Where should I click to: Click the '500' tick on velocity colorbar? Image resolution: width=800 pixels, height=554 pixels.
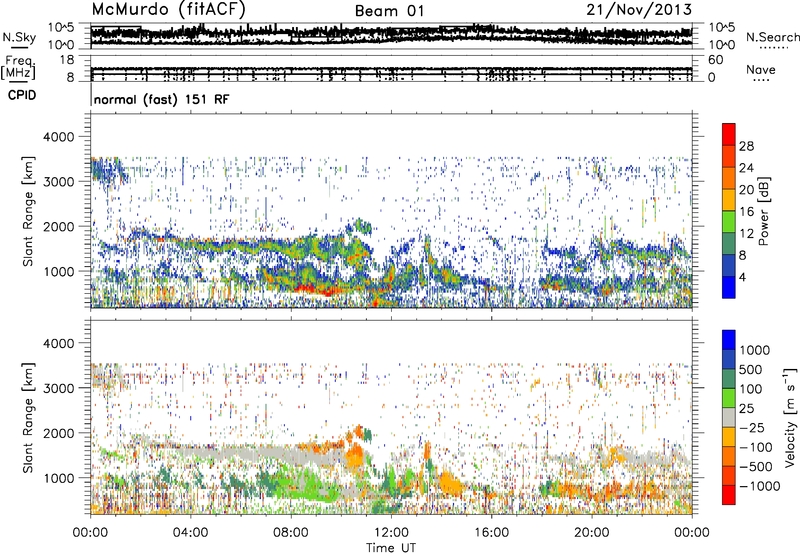[751, 369]
